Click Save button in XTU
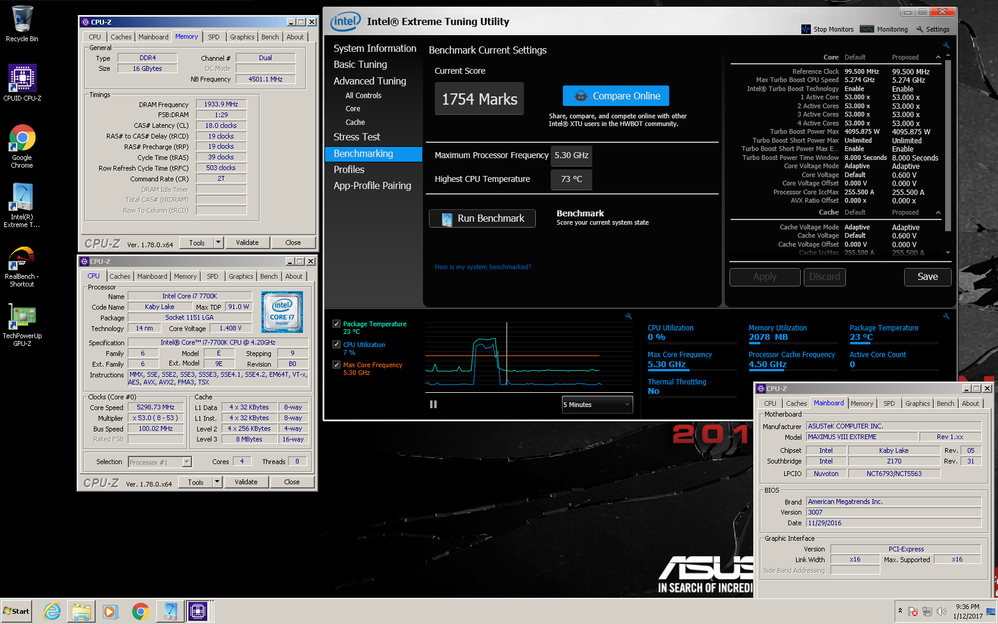The width and height of the screenshot is (998, 624). coord(927,277)
